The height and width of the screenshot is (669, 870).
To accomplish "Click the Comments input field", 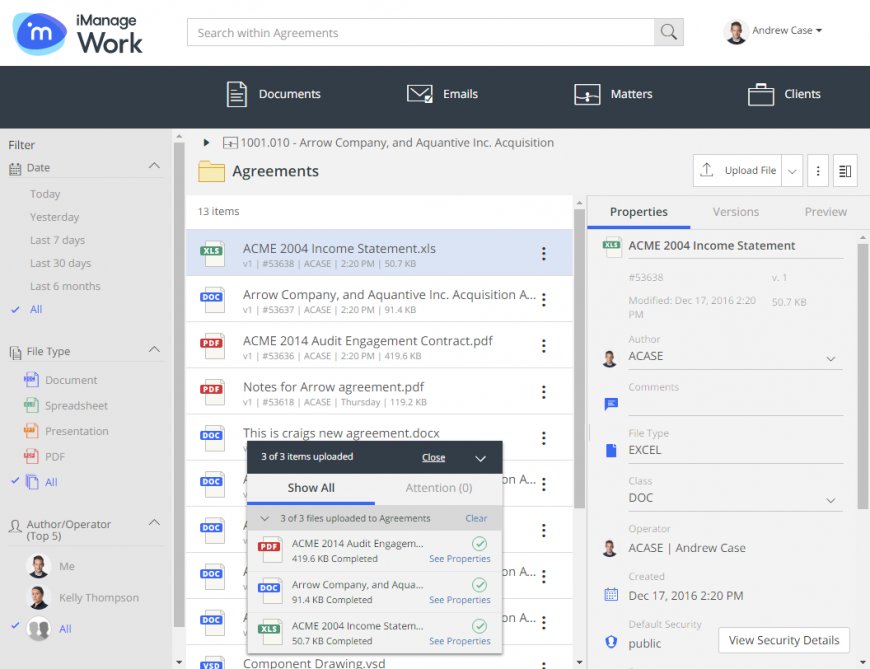I will pos(736,404).
